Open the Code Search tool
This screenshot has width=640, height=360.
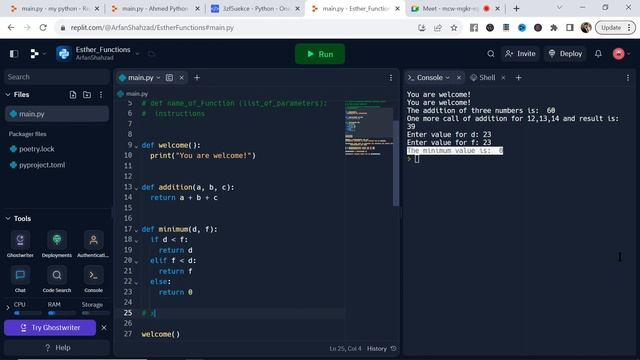[x=57, y=279]
